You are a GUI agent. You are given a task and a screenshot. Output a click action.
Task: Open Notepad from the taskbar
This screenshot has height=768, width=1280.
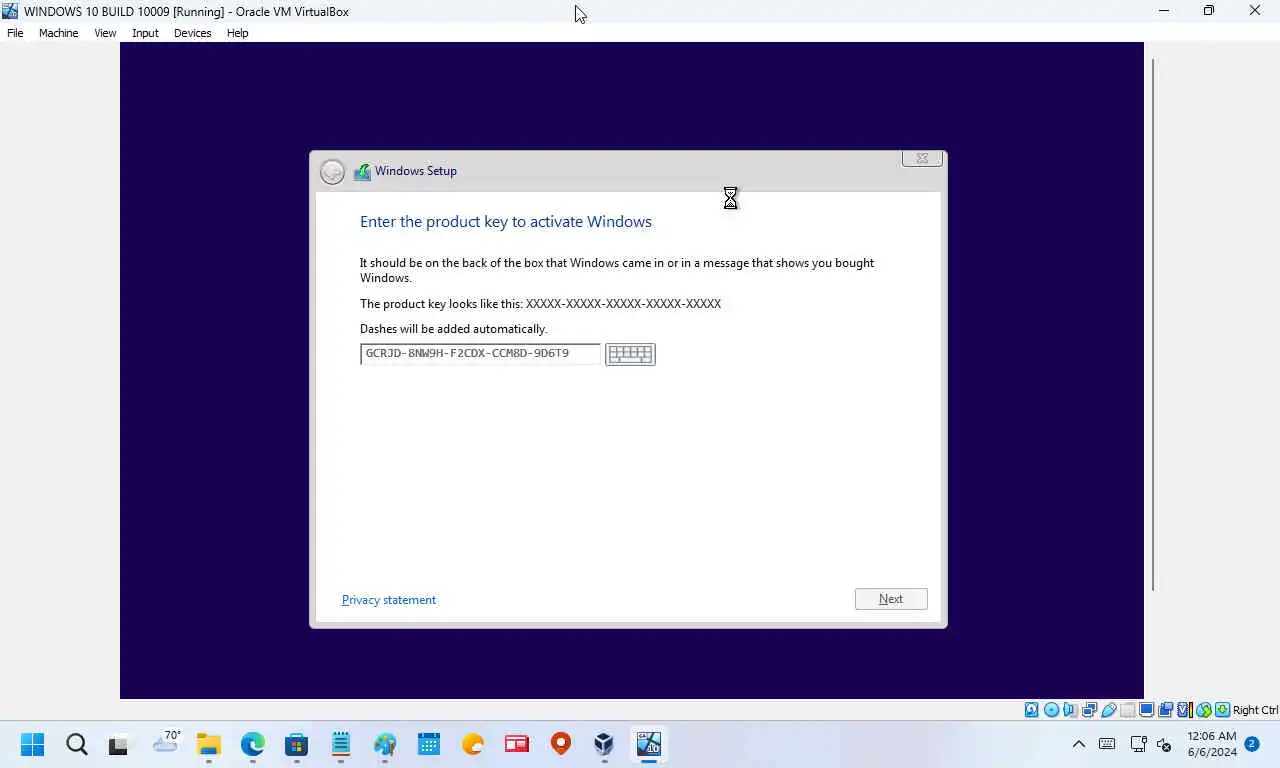341,744
